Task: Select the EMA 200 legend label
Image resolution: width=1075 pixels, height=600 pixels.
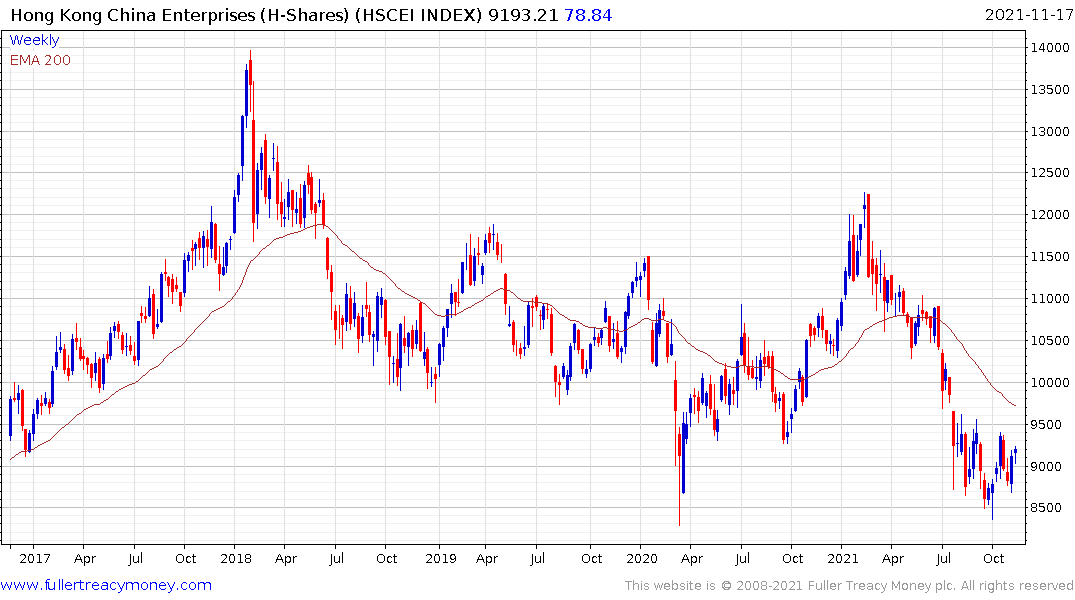Action: tap(40, 60)
